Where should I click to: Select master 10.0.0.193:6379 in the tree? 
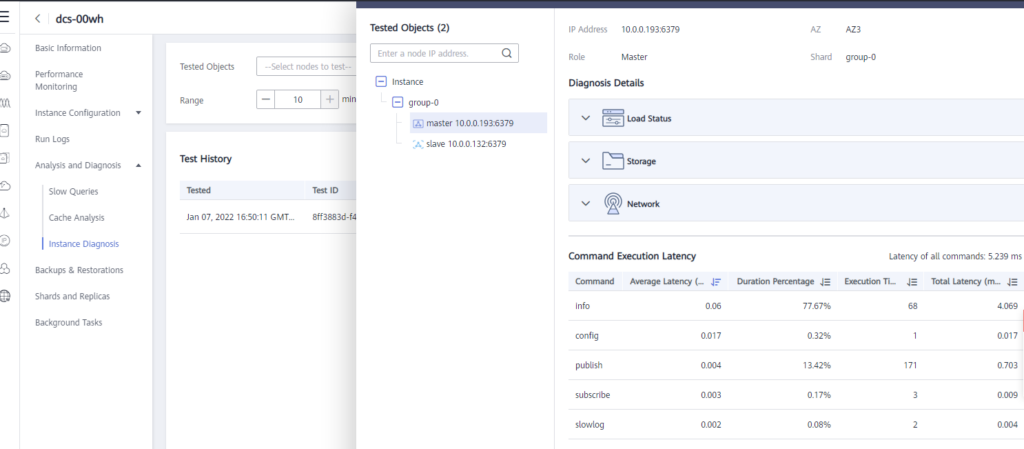(x=479, y=123)
